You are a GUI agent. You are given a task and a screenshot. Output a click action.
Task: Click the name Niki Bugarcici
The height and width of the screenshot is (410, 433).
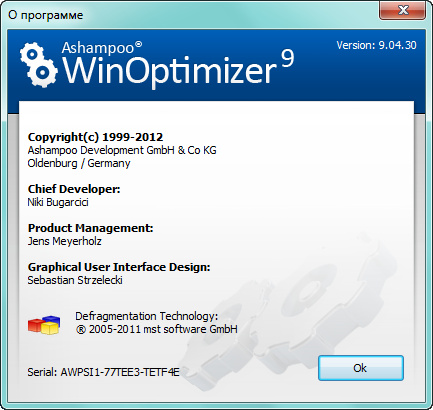click(58, 202)
